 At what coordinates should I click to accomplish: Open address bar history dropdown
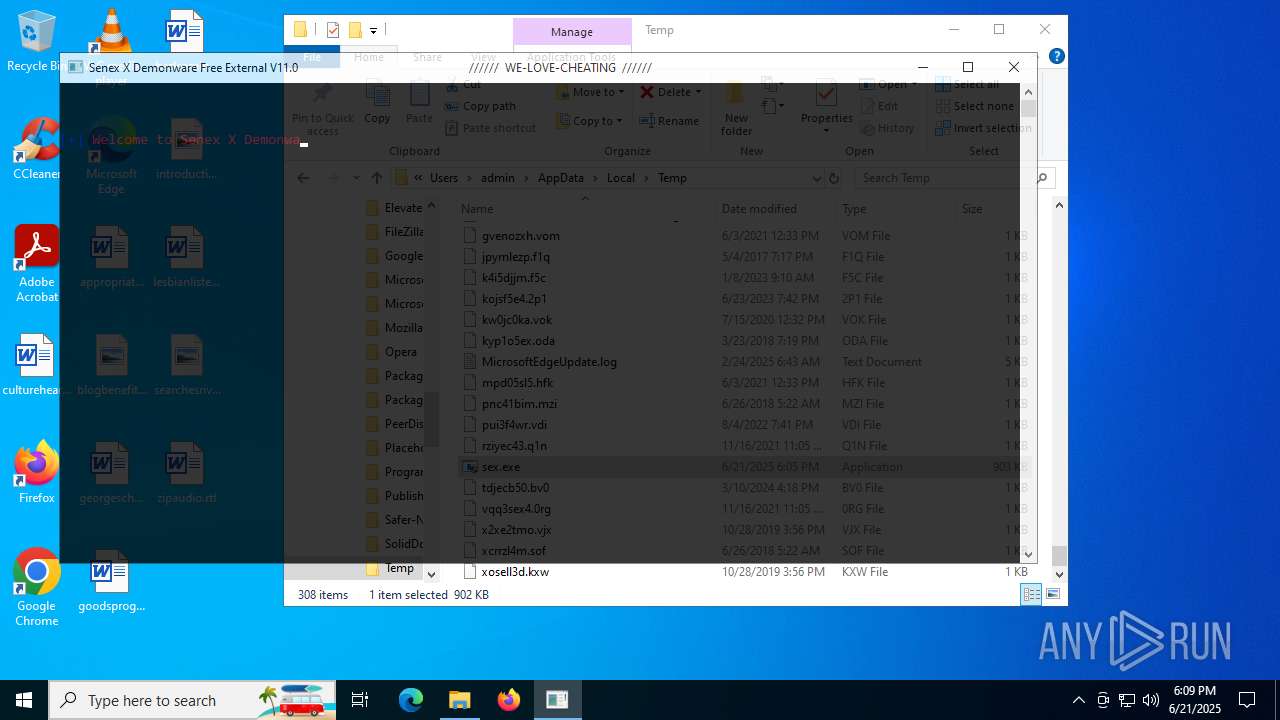coord(817,178)
